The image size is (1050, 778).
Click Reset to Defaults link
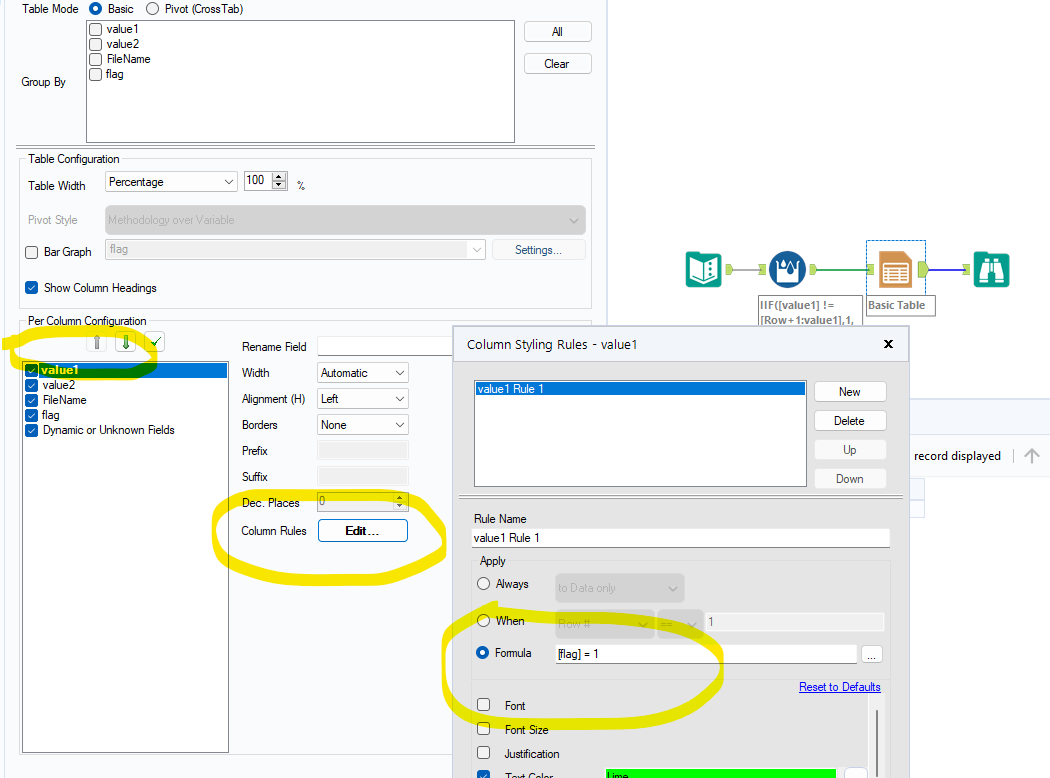click(839, 687)
